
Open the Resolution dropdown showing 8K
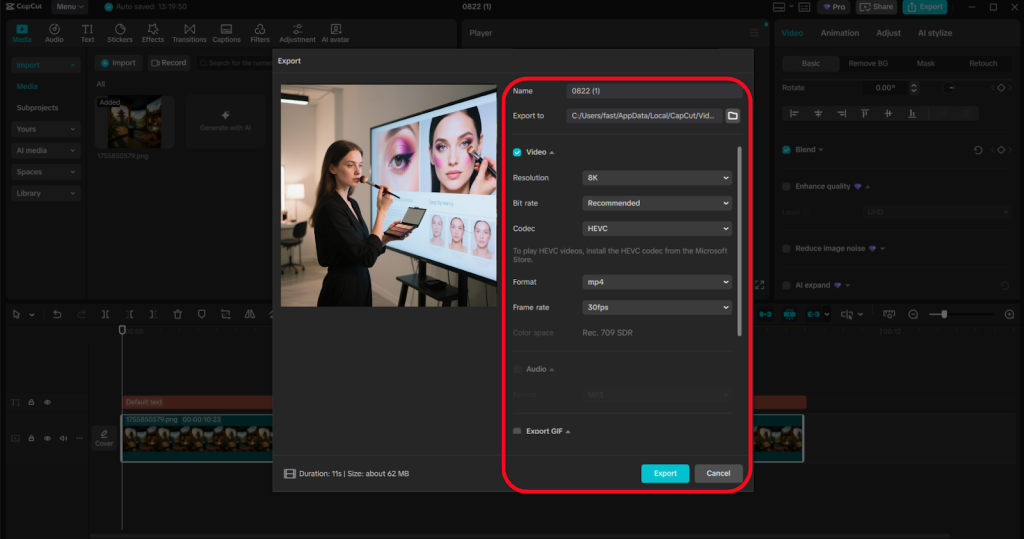coord(657,178)
